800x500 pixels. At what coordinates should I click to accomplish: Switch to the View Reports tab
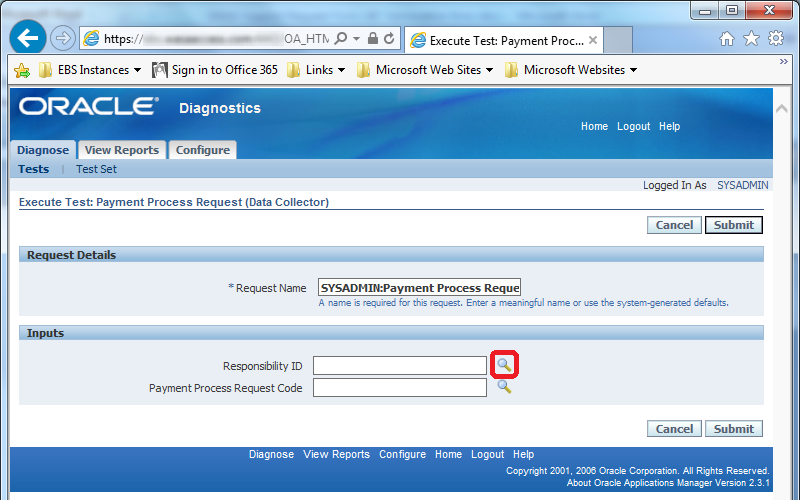tap(122, 150)
